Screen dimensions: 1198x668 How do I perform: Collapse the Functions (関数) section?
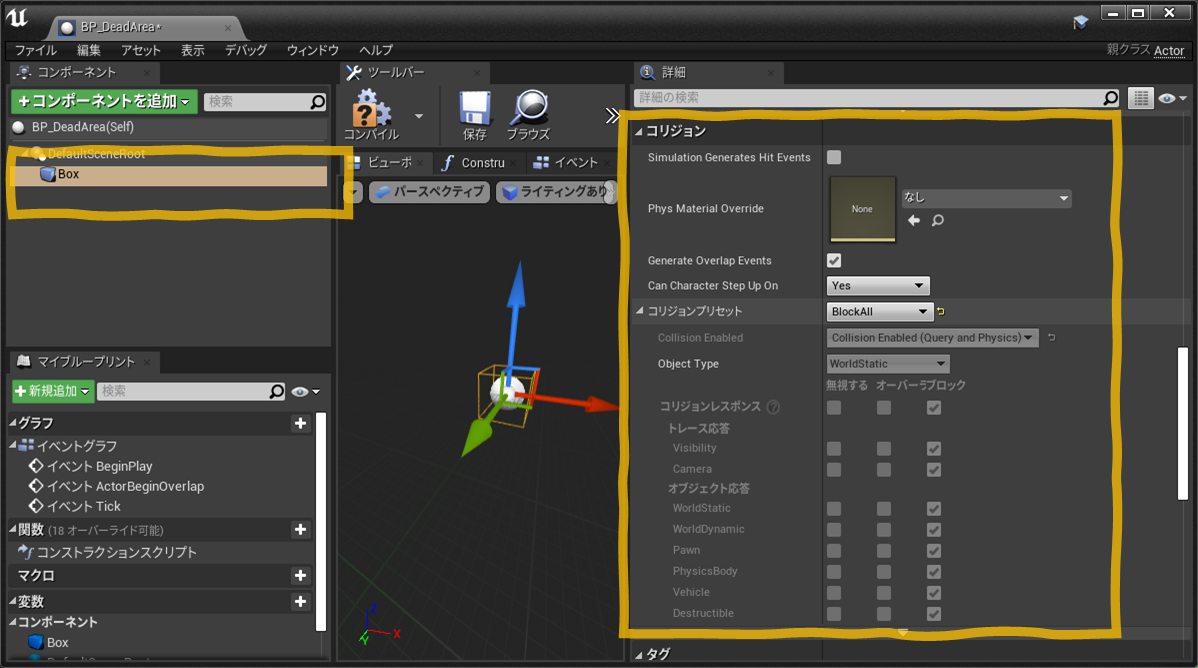point(13,529)
